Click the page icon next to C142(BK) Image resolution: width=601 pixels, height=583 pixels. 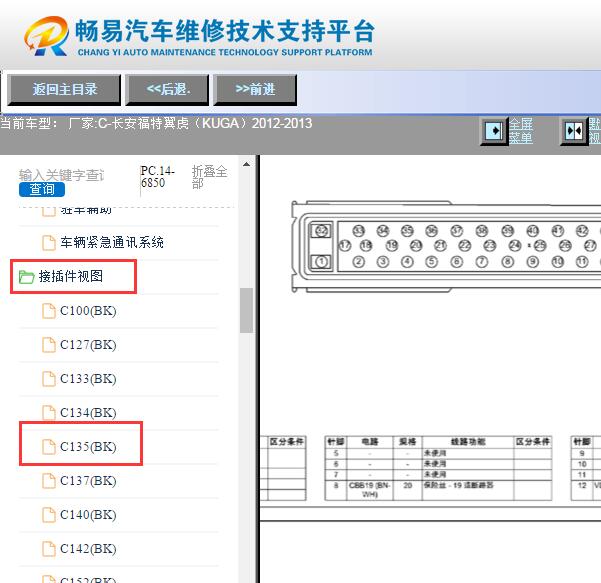(x=49, y=549)
